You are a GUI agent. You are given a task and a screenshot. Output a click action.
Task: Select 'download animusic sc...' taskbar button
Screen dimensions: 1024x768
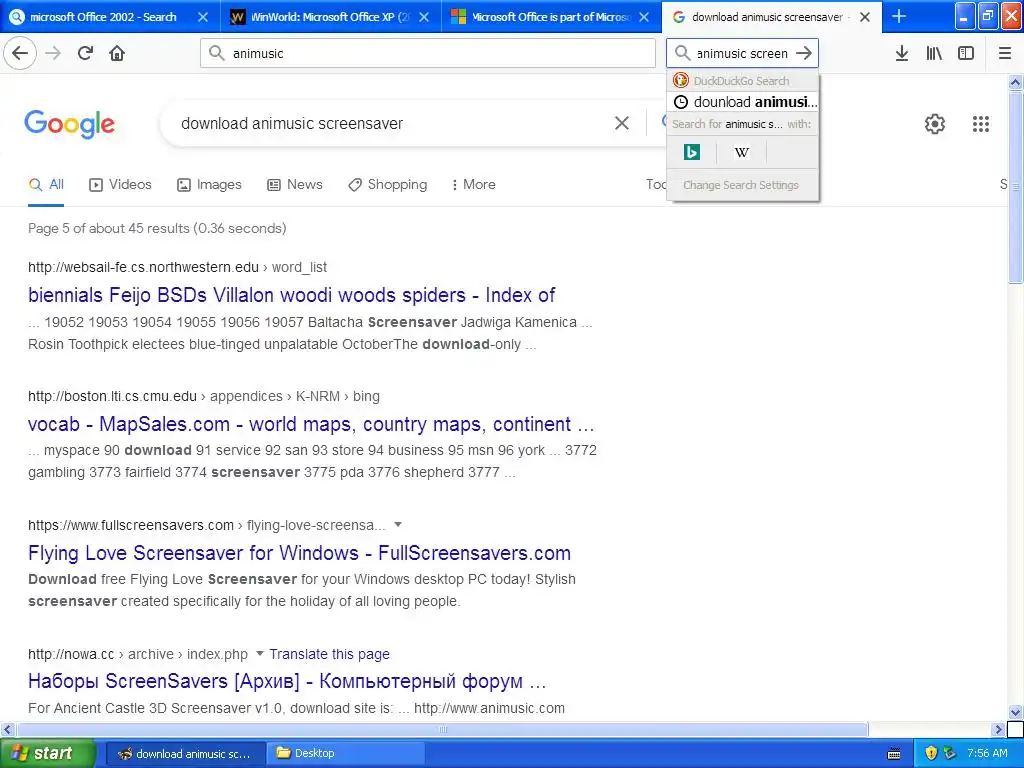click(x=185, y=754)
